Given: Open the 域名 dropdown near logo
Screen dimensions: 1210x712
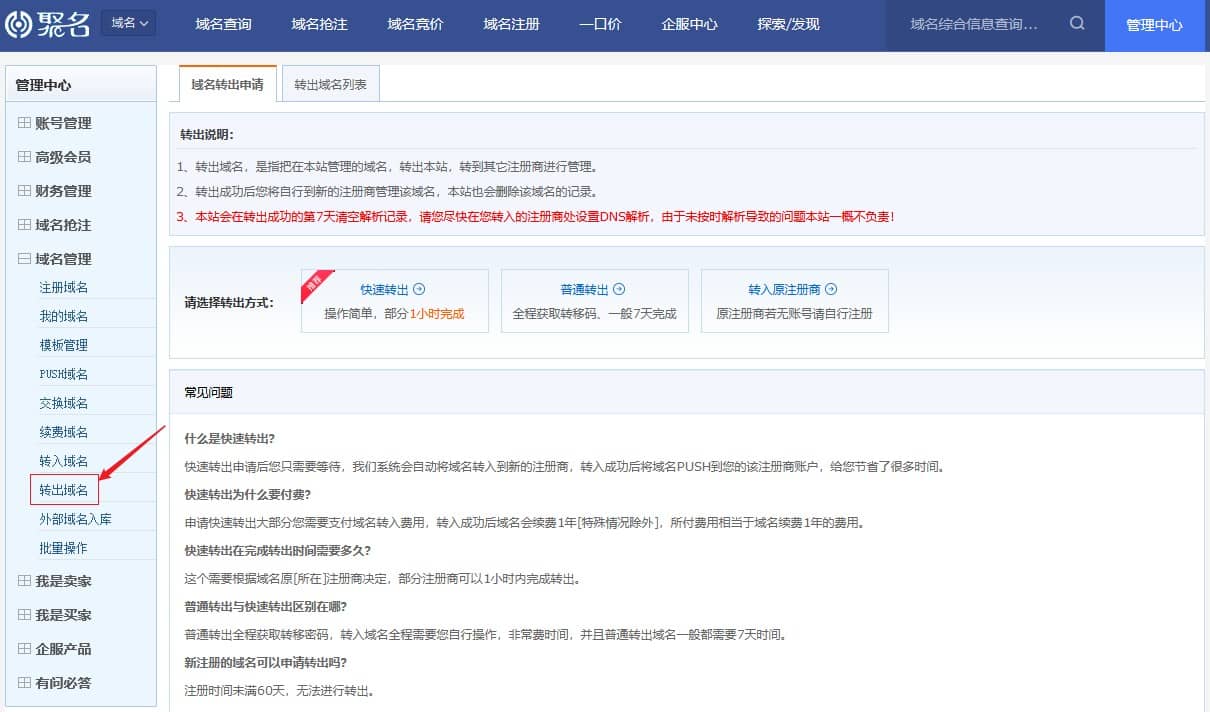Looking at the screenshot, I should 129,23.
